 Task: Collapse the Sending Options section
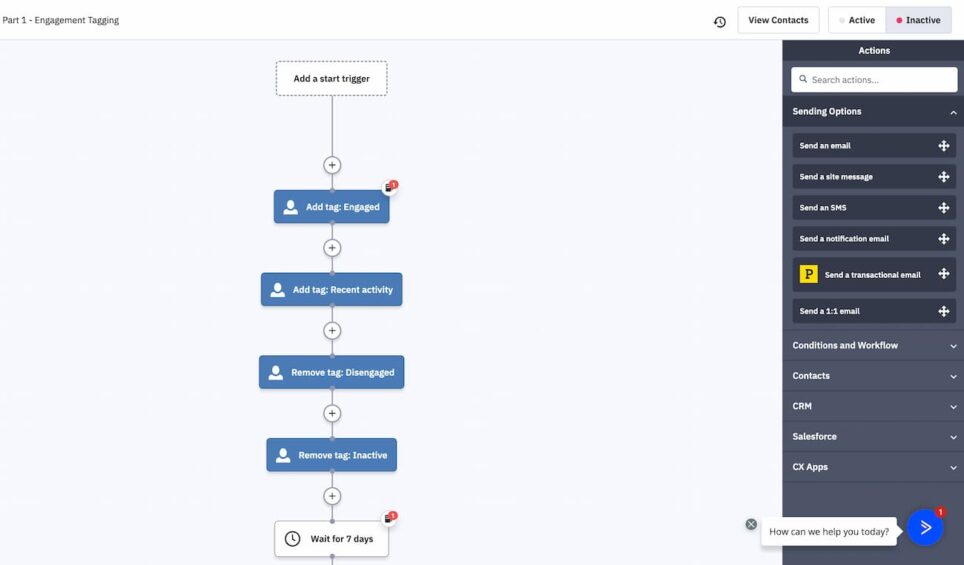pos(953,112)
